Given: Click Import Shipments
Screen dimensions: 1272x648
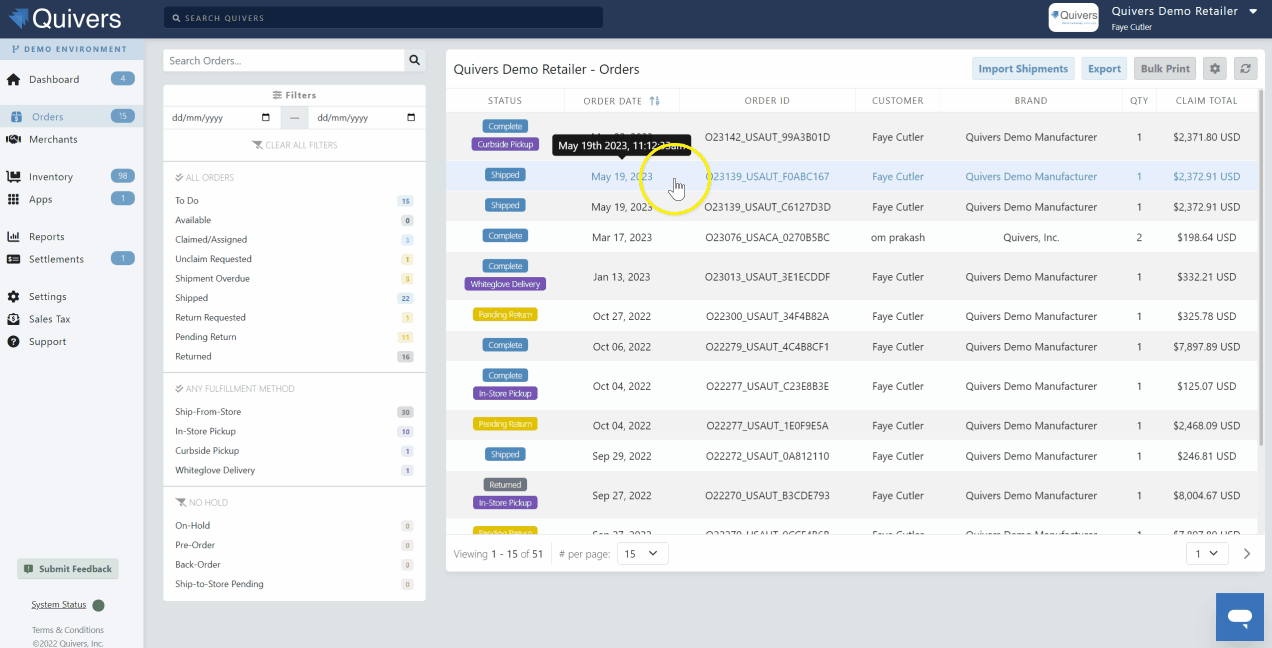Looking at the screenshot, I should coord(1023,69).
